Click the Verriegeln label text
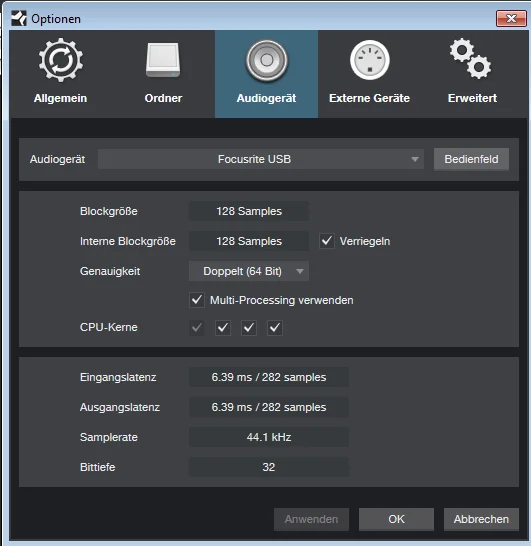Screen dimensions: 531x546 [x=365, y=241]
